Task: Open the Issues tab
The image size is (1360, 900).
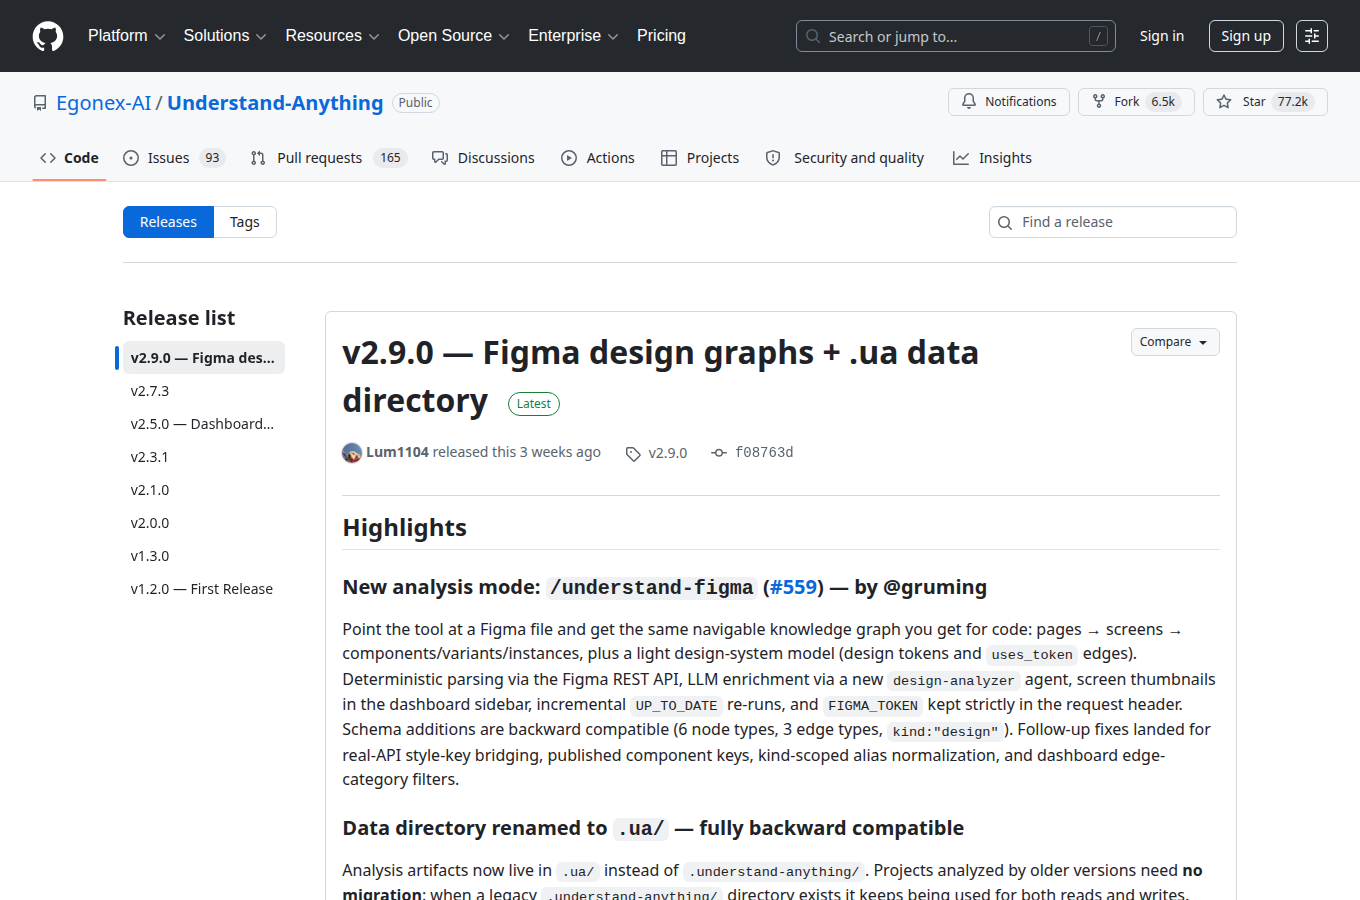Action: pyautogui.click(x=174, y=158)
